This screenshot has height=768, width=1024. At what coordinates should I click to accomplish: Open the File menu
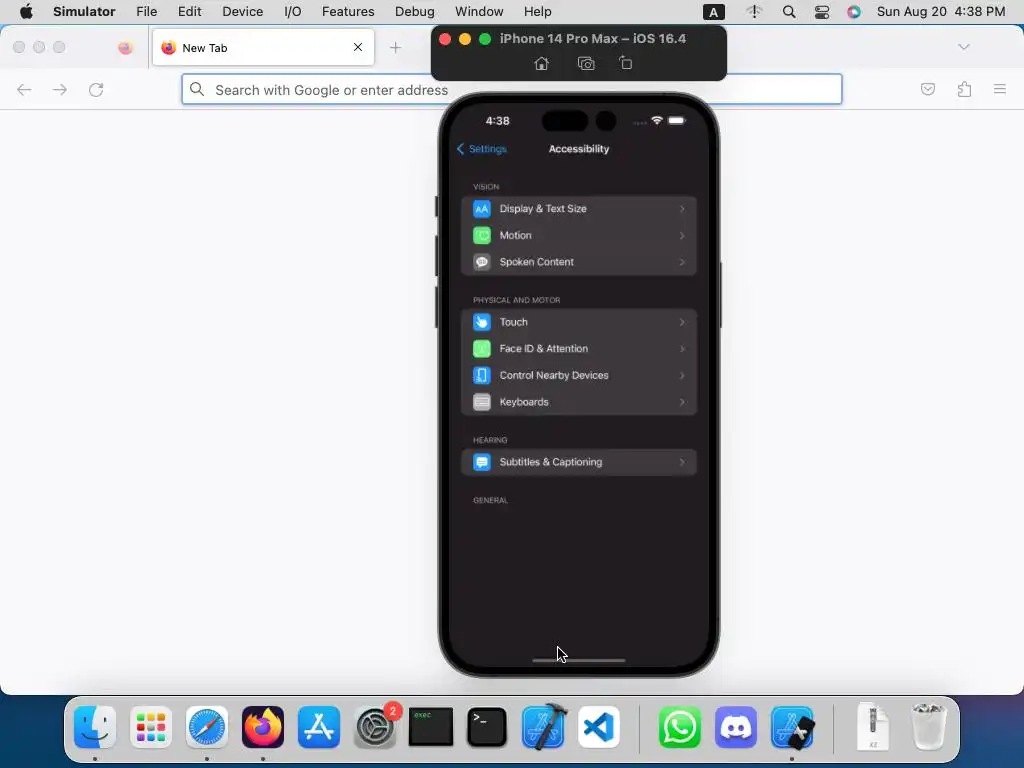[146, 12]
